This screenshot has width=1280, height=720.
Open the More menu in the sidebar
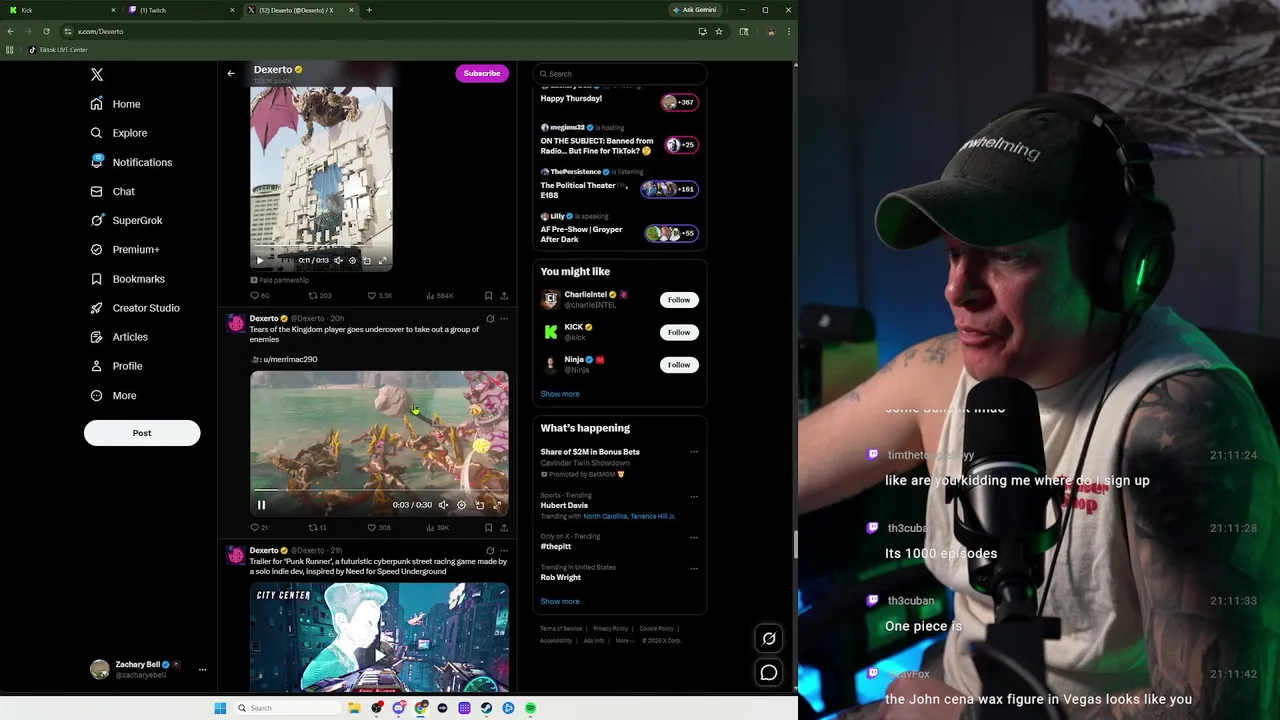click(113, 395)
